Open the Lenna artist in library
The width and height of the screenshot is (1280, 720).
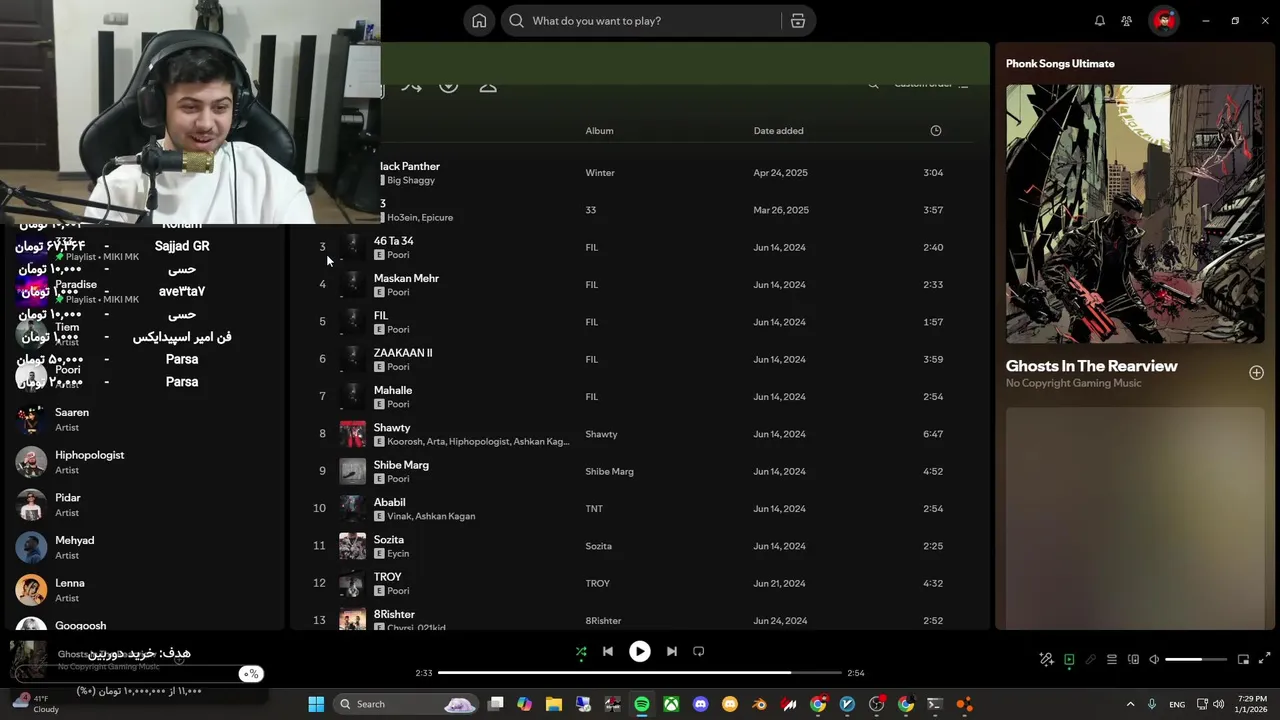click(145, 590)
